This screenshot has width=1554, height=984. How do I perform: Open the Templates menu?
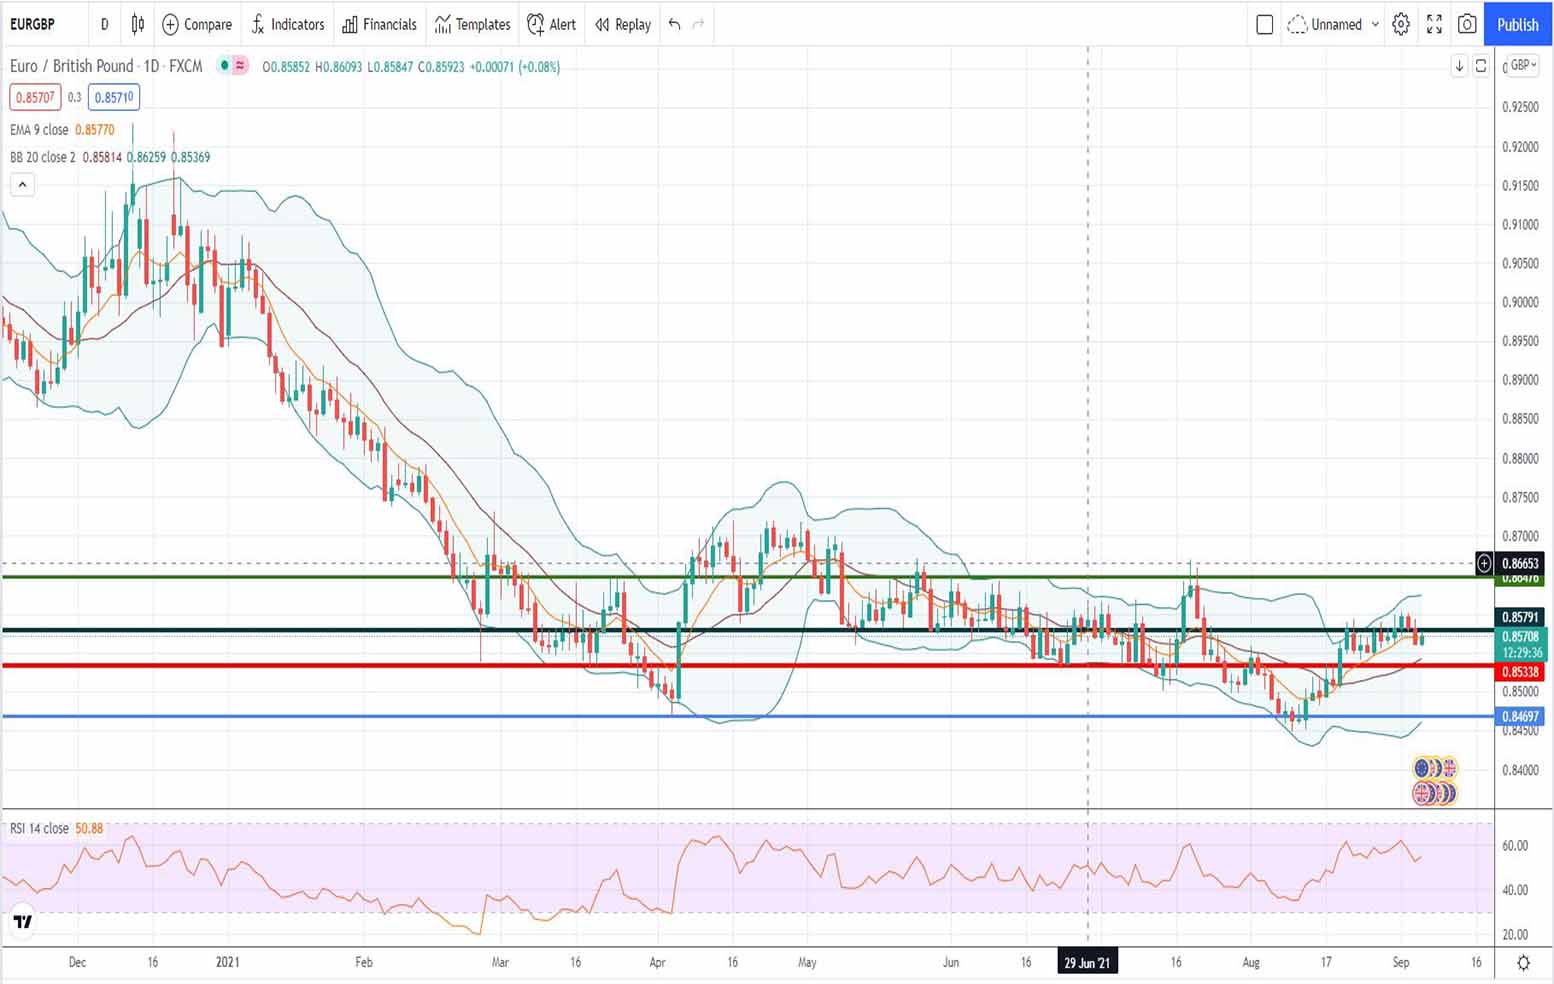[x=472, y=24]
